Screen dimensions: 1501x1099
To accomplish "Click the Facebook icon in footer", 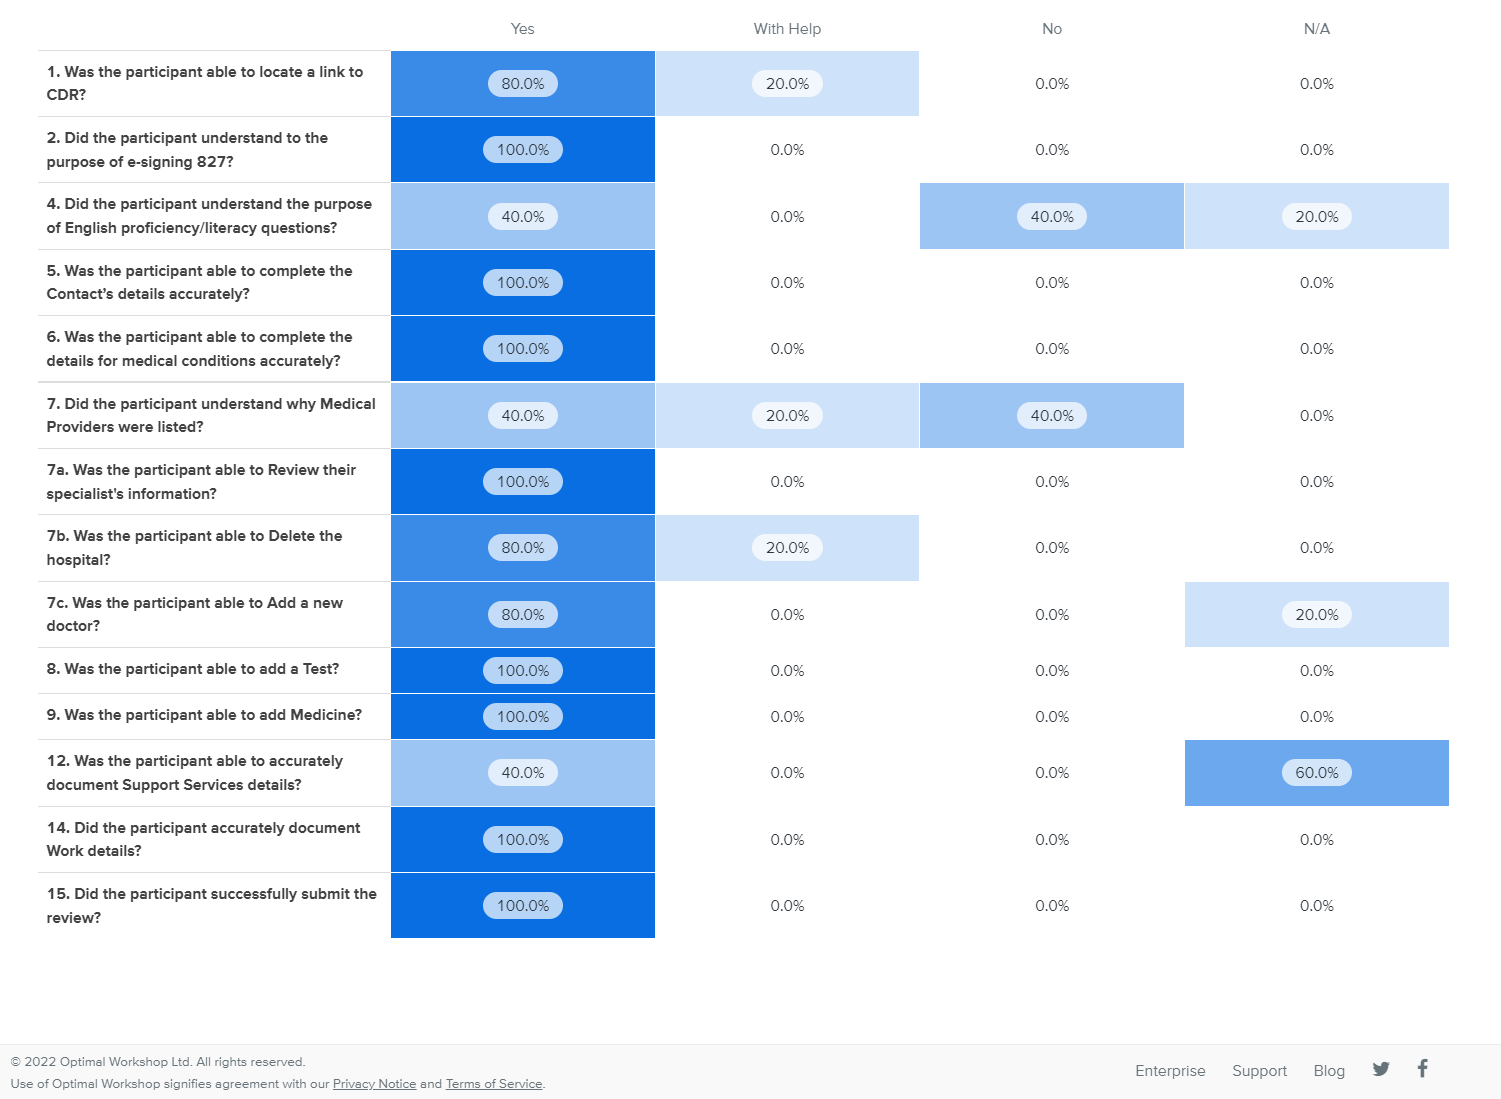I will [1422, 1068].
